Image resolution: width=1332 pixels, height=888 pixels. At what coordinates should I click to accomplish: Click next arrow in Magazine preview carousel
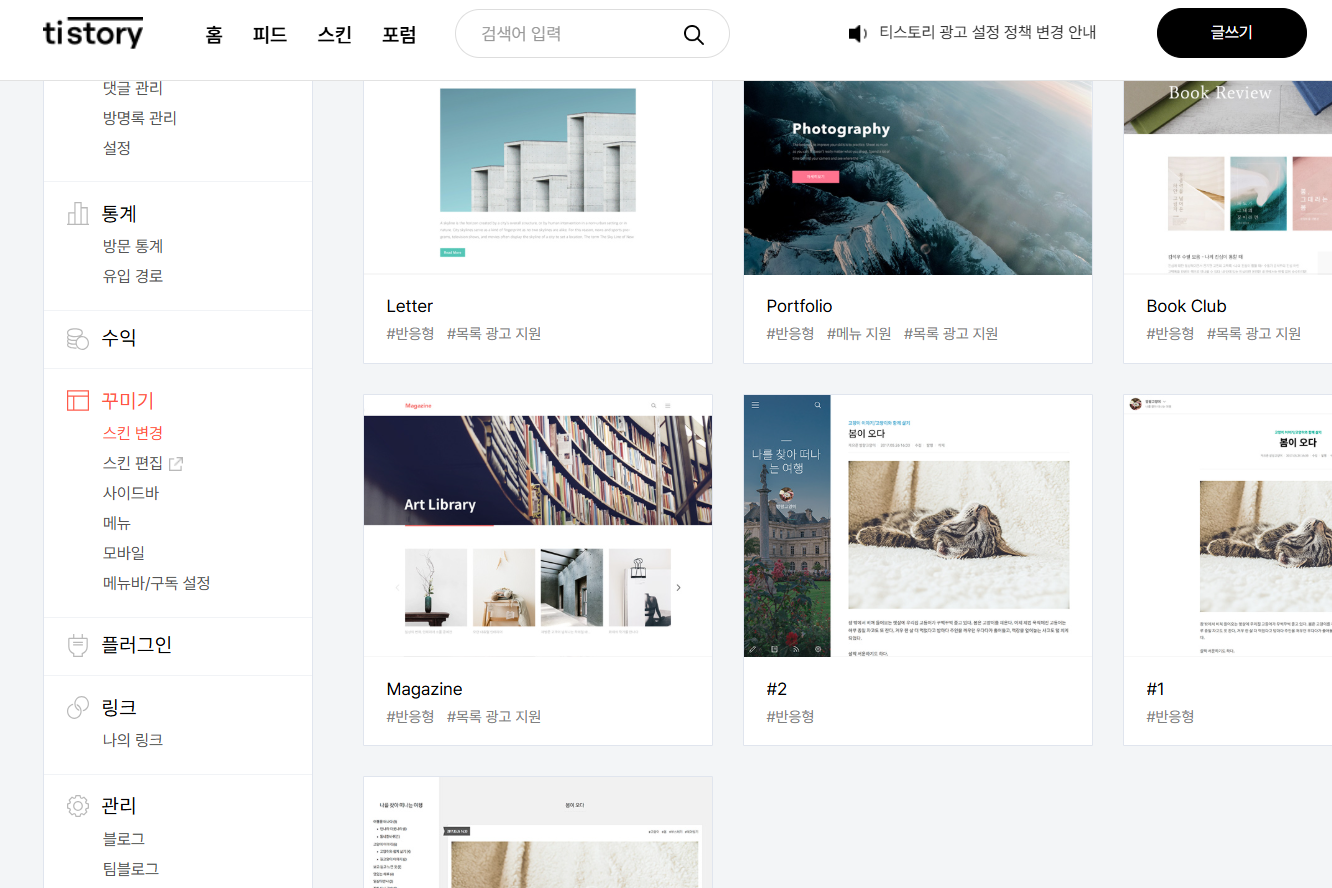click(x=678, y=587)
